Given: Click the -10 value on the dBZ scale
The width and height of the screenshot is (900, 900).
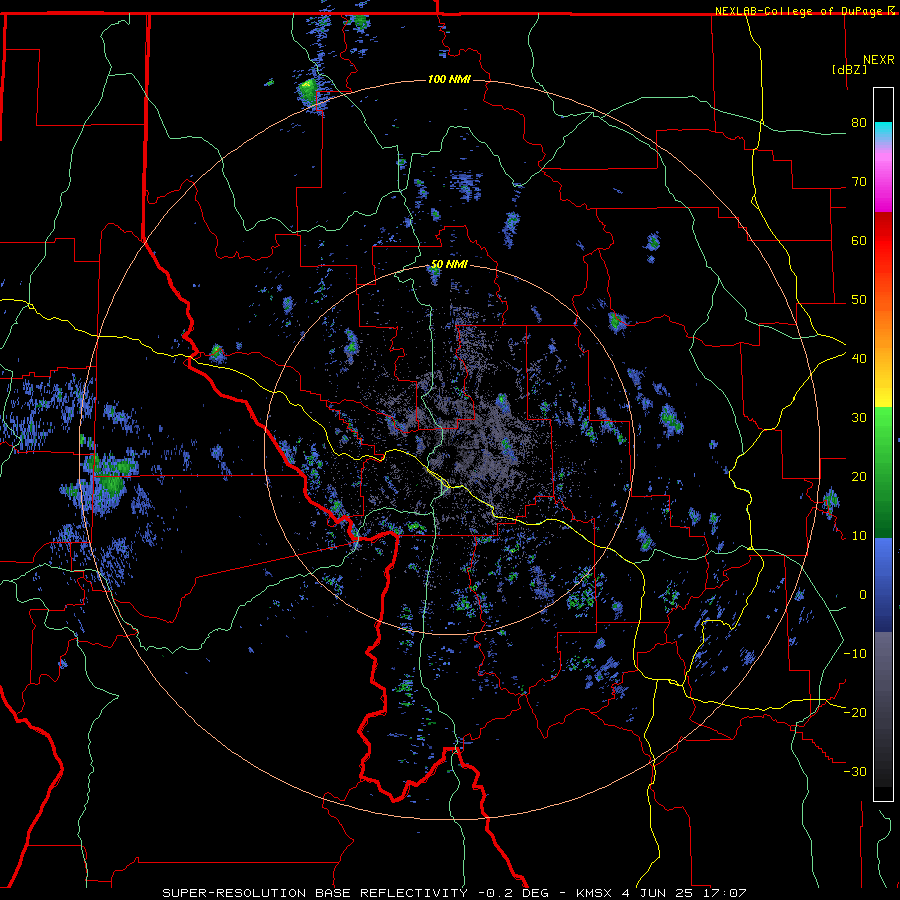Looking at the screenshot, I should coord(855,654).
